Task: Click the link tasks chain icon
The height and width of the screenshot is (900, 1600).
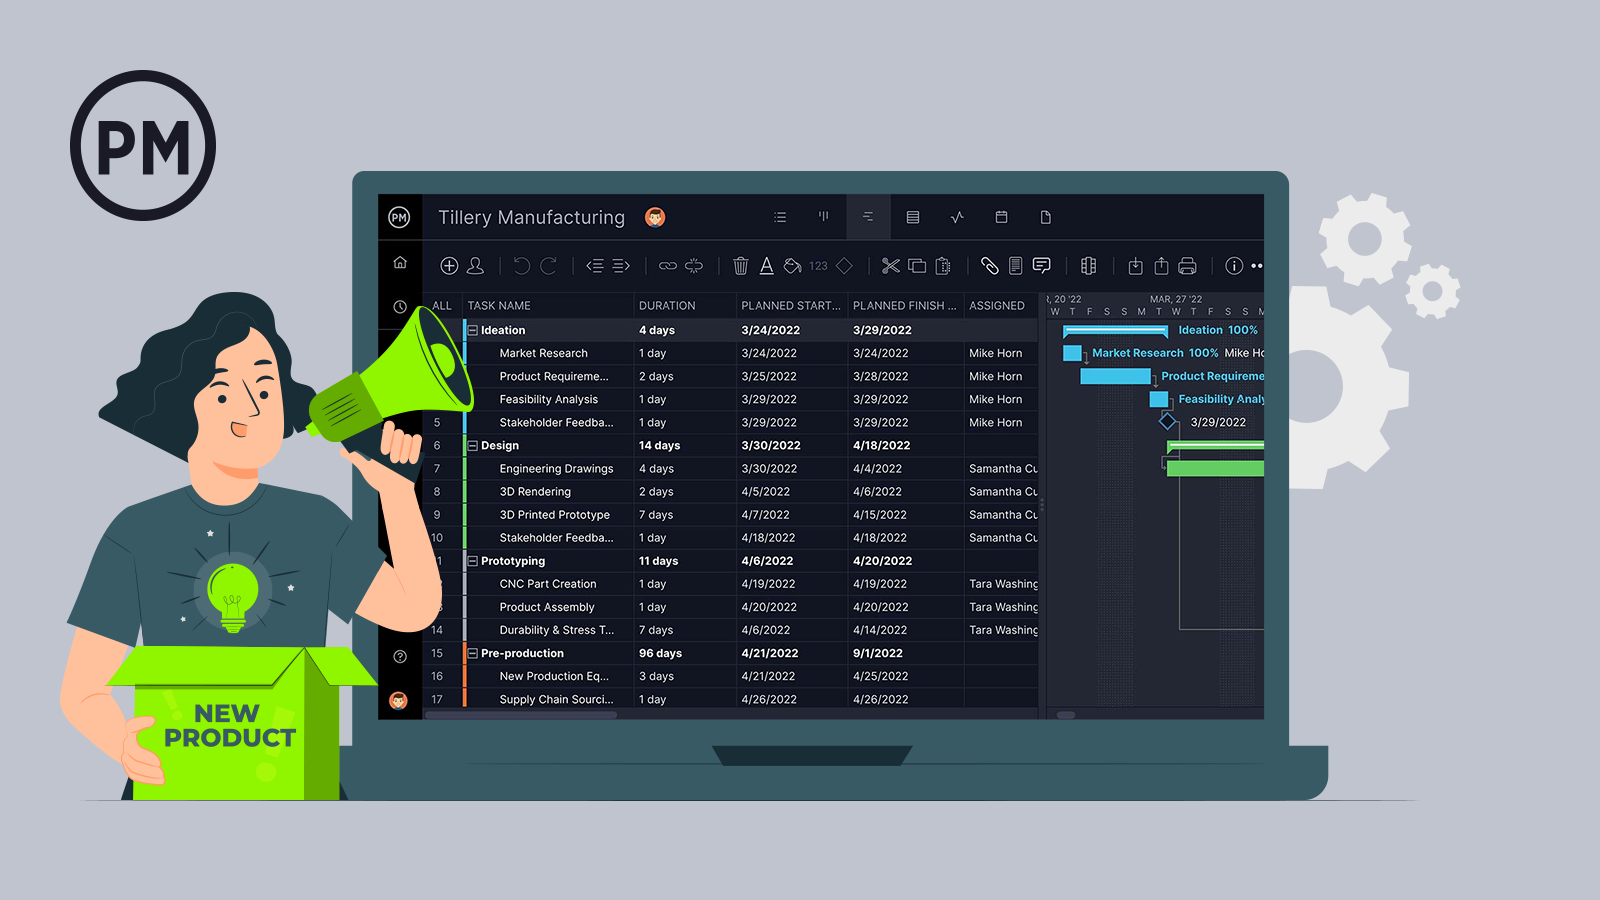Action: pos(667,266)
